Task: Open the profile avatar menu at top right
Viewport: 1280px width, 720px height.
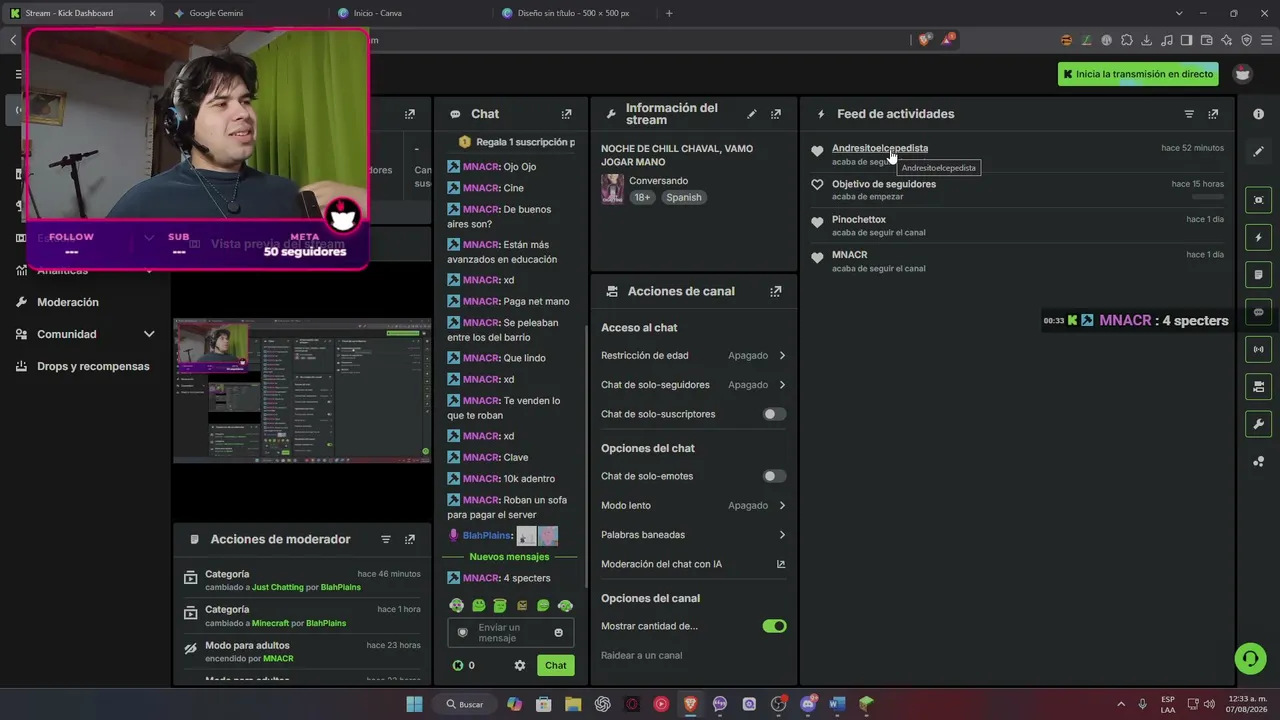Action: (1242, 74)
